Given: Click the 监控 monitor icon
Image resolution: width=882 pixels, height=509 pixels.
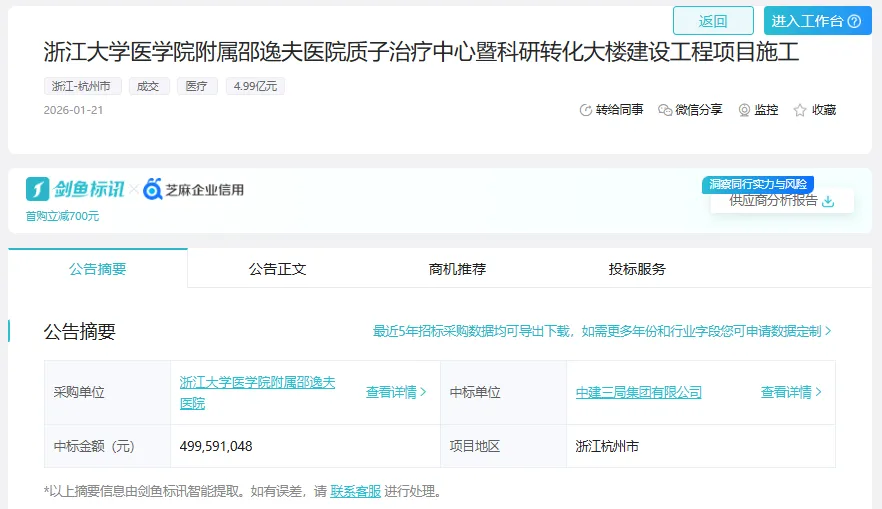Looking at the screenshot, I should (x=744, y=110).
